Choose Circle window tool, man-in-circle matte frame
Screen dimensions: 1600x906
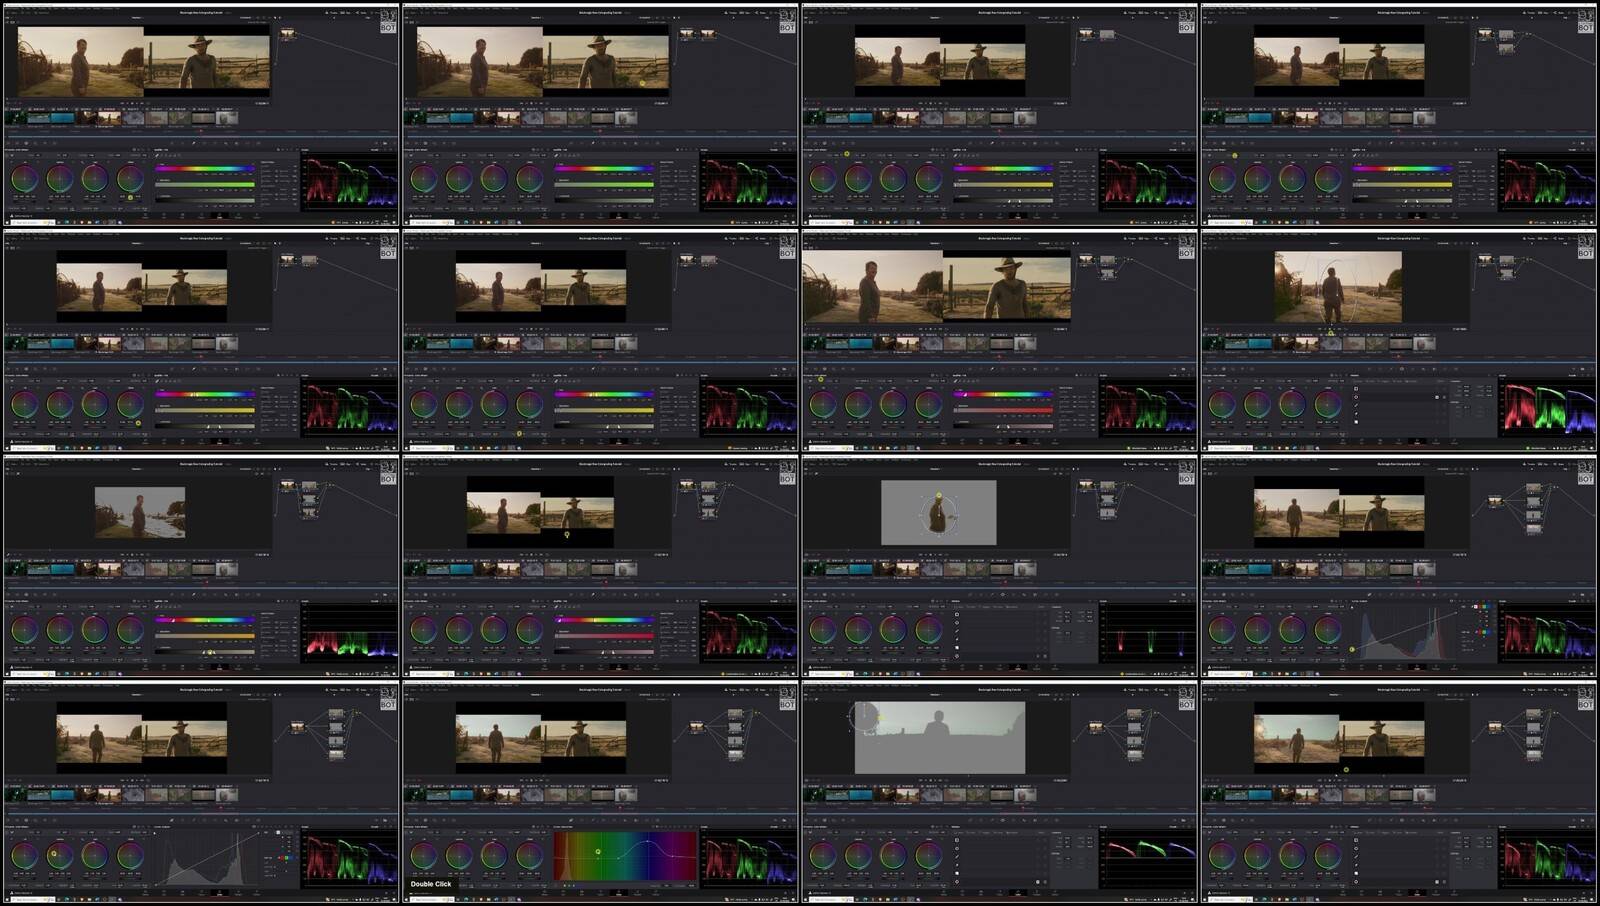[x=957, y=622]
